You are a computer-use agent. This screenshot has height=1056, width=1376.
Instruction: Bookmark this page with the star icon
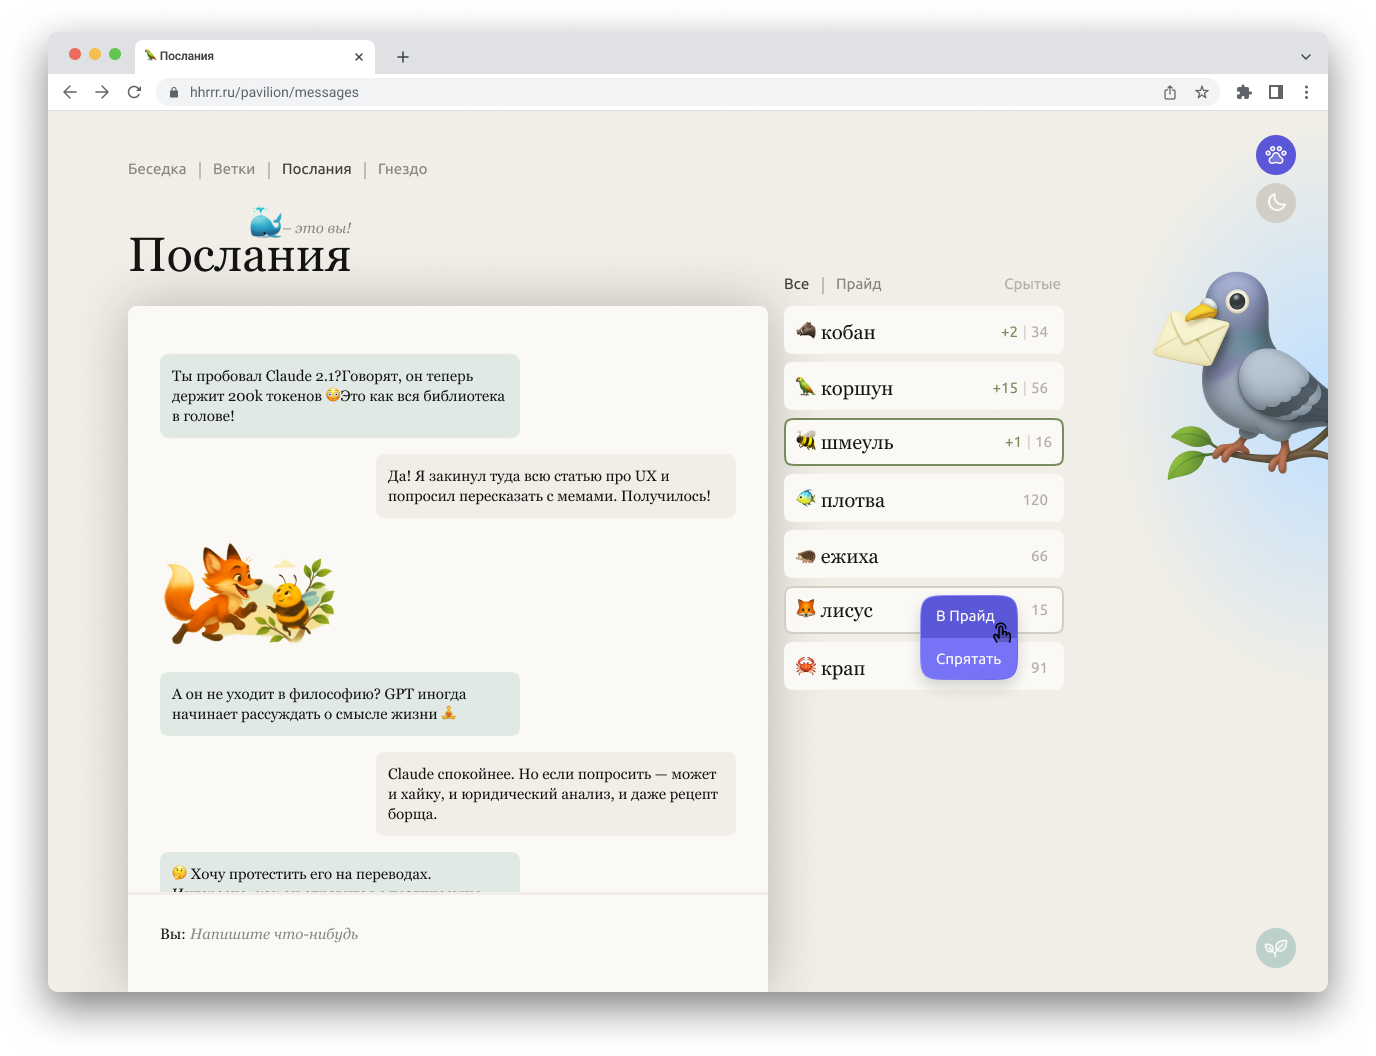point(1201,92)
